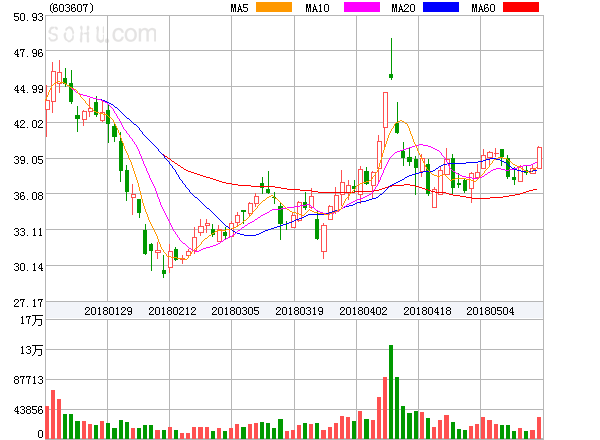
Task: Click the 44.99 price axis label
Action: point(28,89)
